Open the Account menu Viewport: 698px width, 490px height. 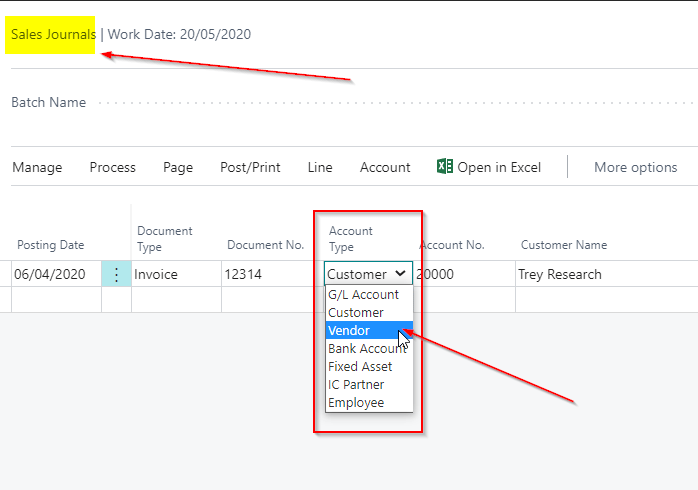point(385,168)
